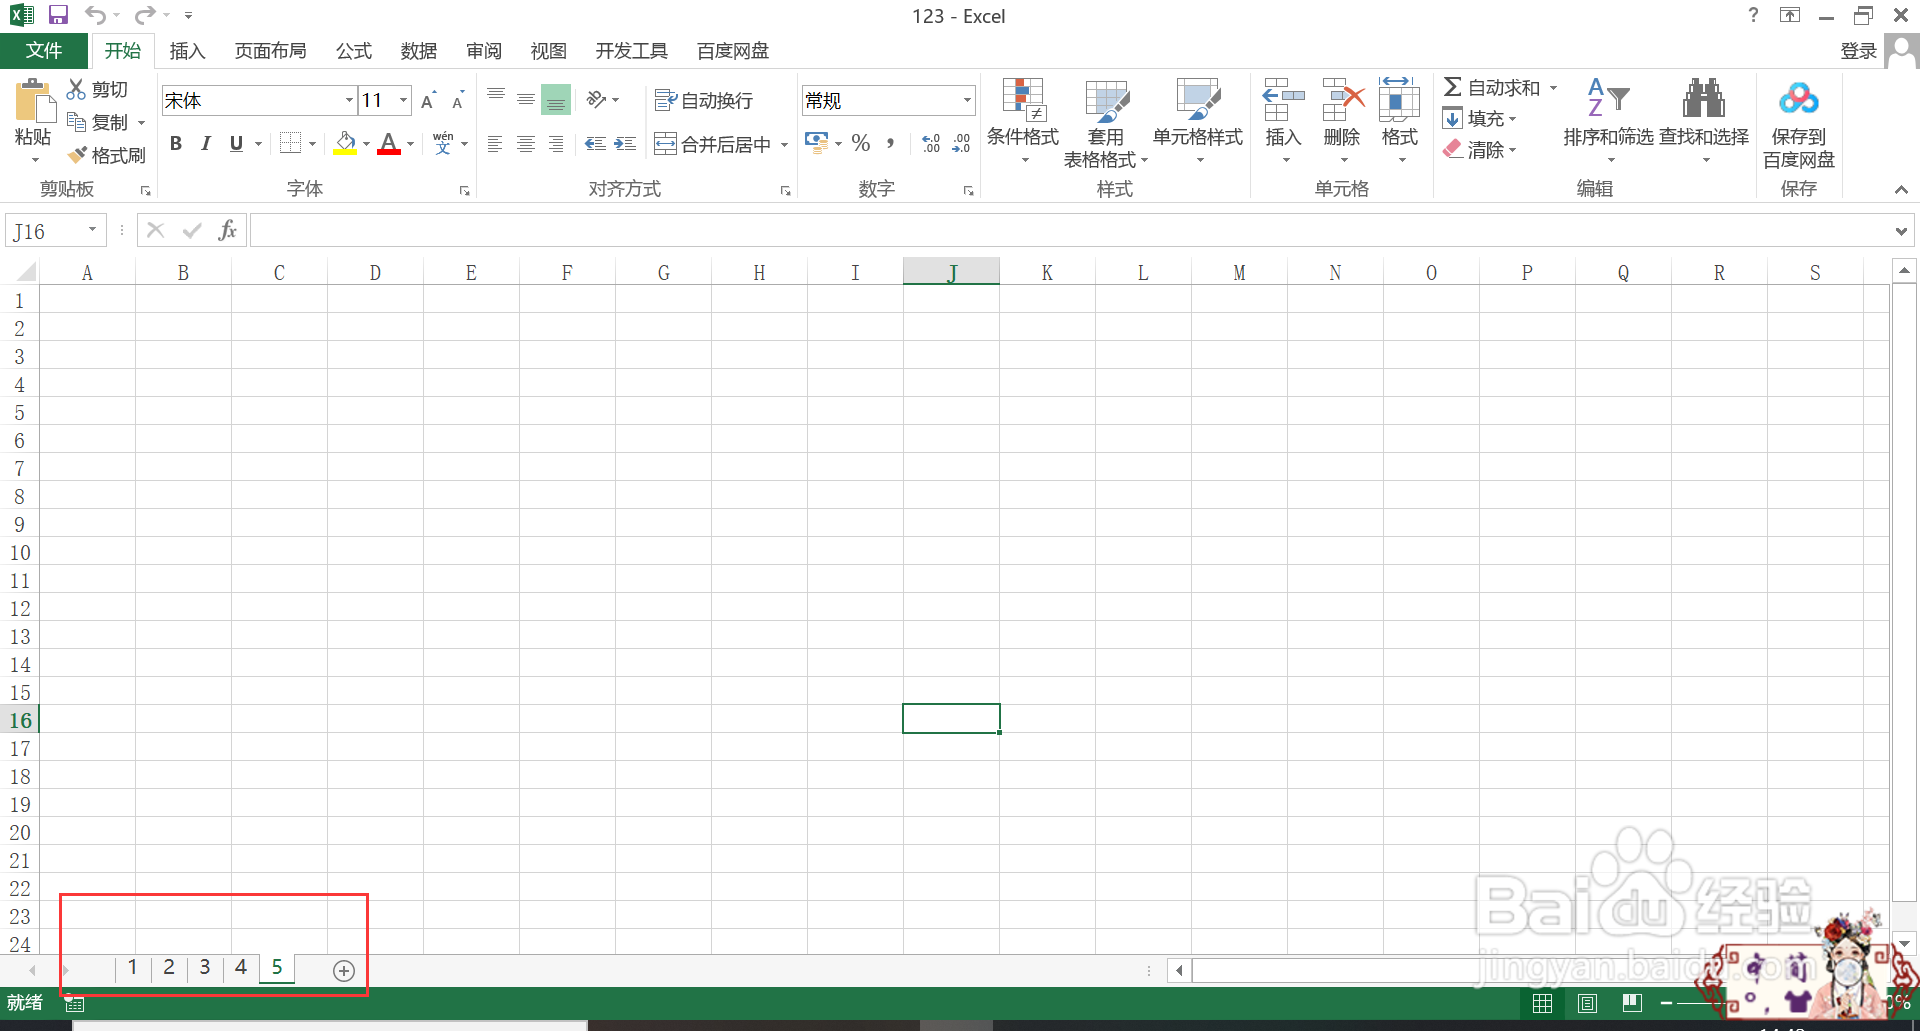Click the Cut scissors icon
This screenshot has width=1920, height=1031.
(x=76, y=89)
